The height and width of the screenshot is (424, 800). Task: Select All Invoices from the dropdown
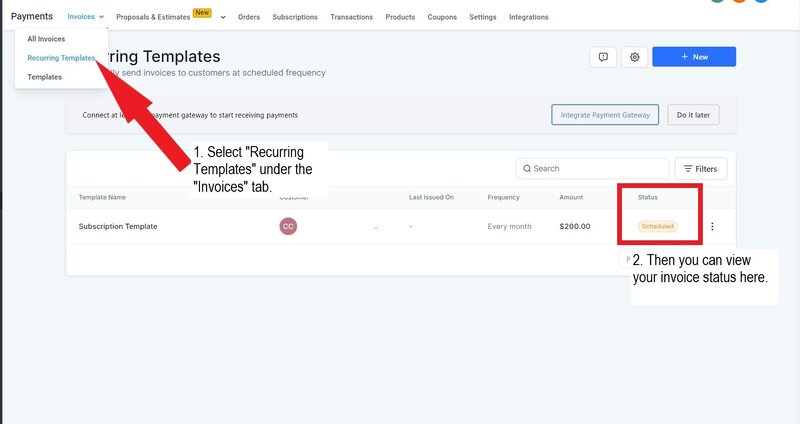[46, 39]
